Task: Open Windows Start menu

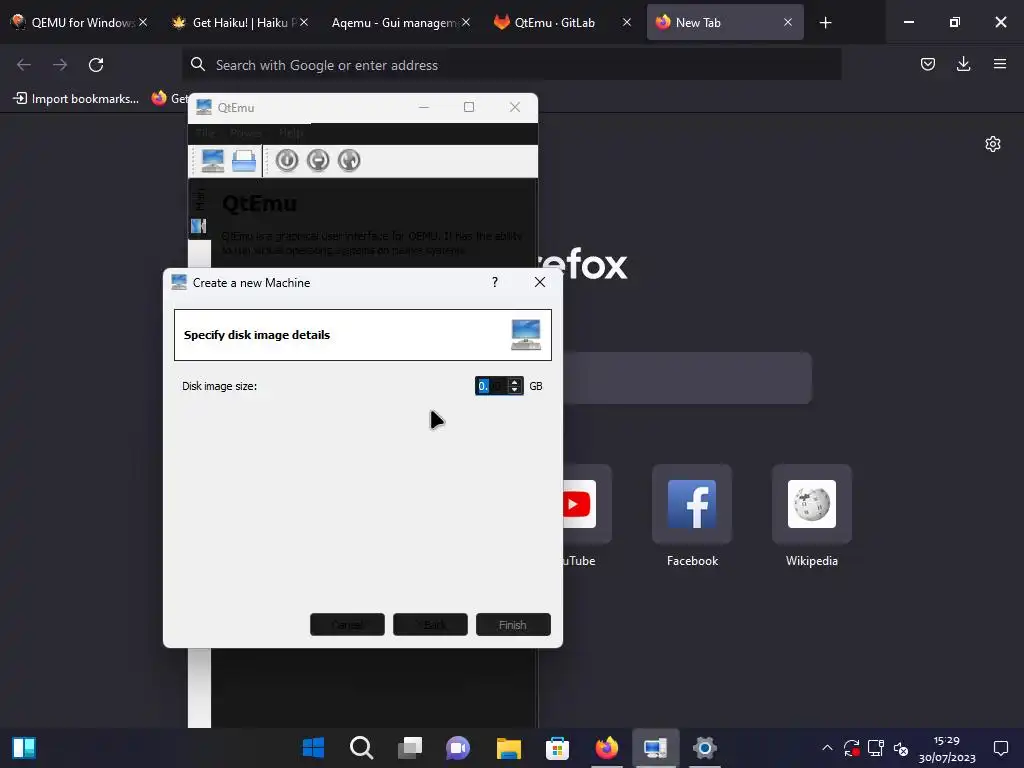Action: (x=313, y=747)
